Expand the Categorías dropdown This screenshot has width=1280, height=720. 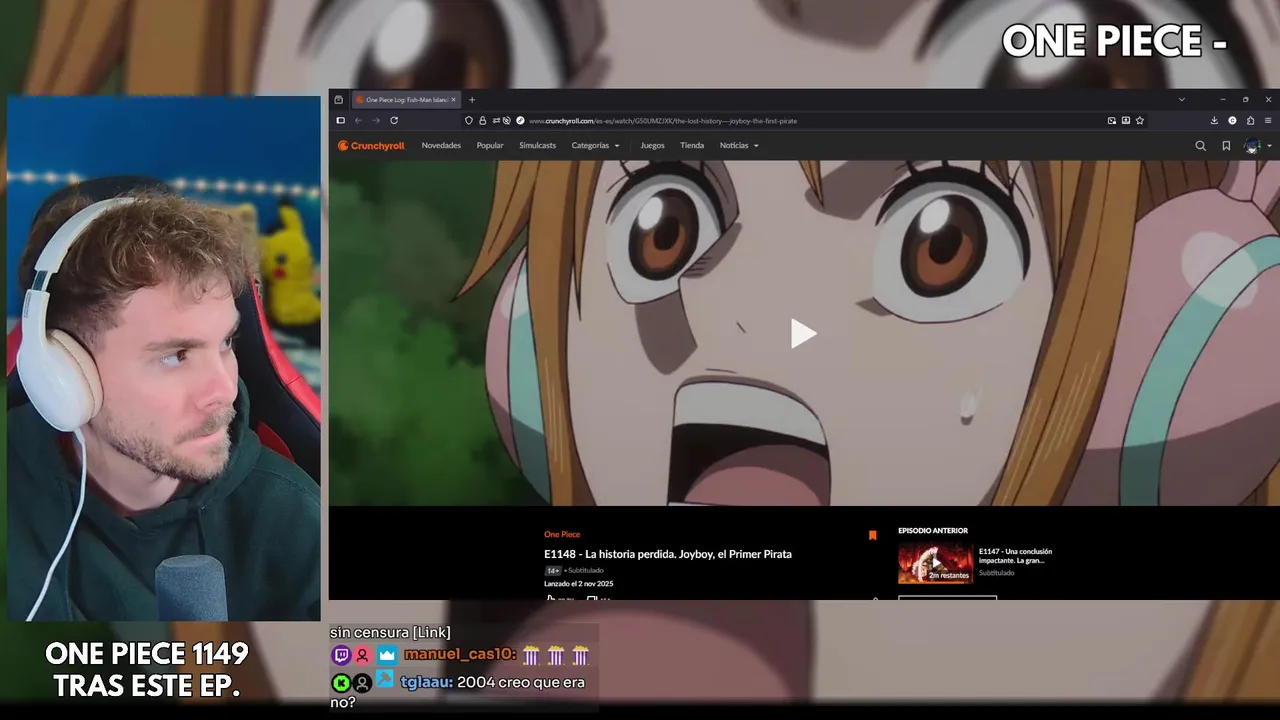pos(595,146)
